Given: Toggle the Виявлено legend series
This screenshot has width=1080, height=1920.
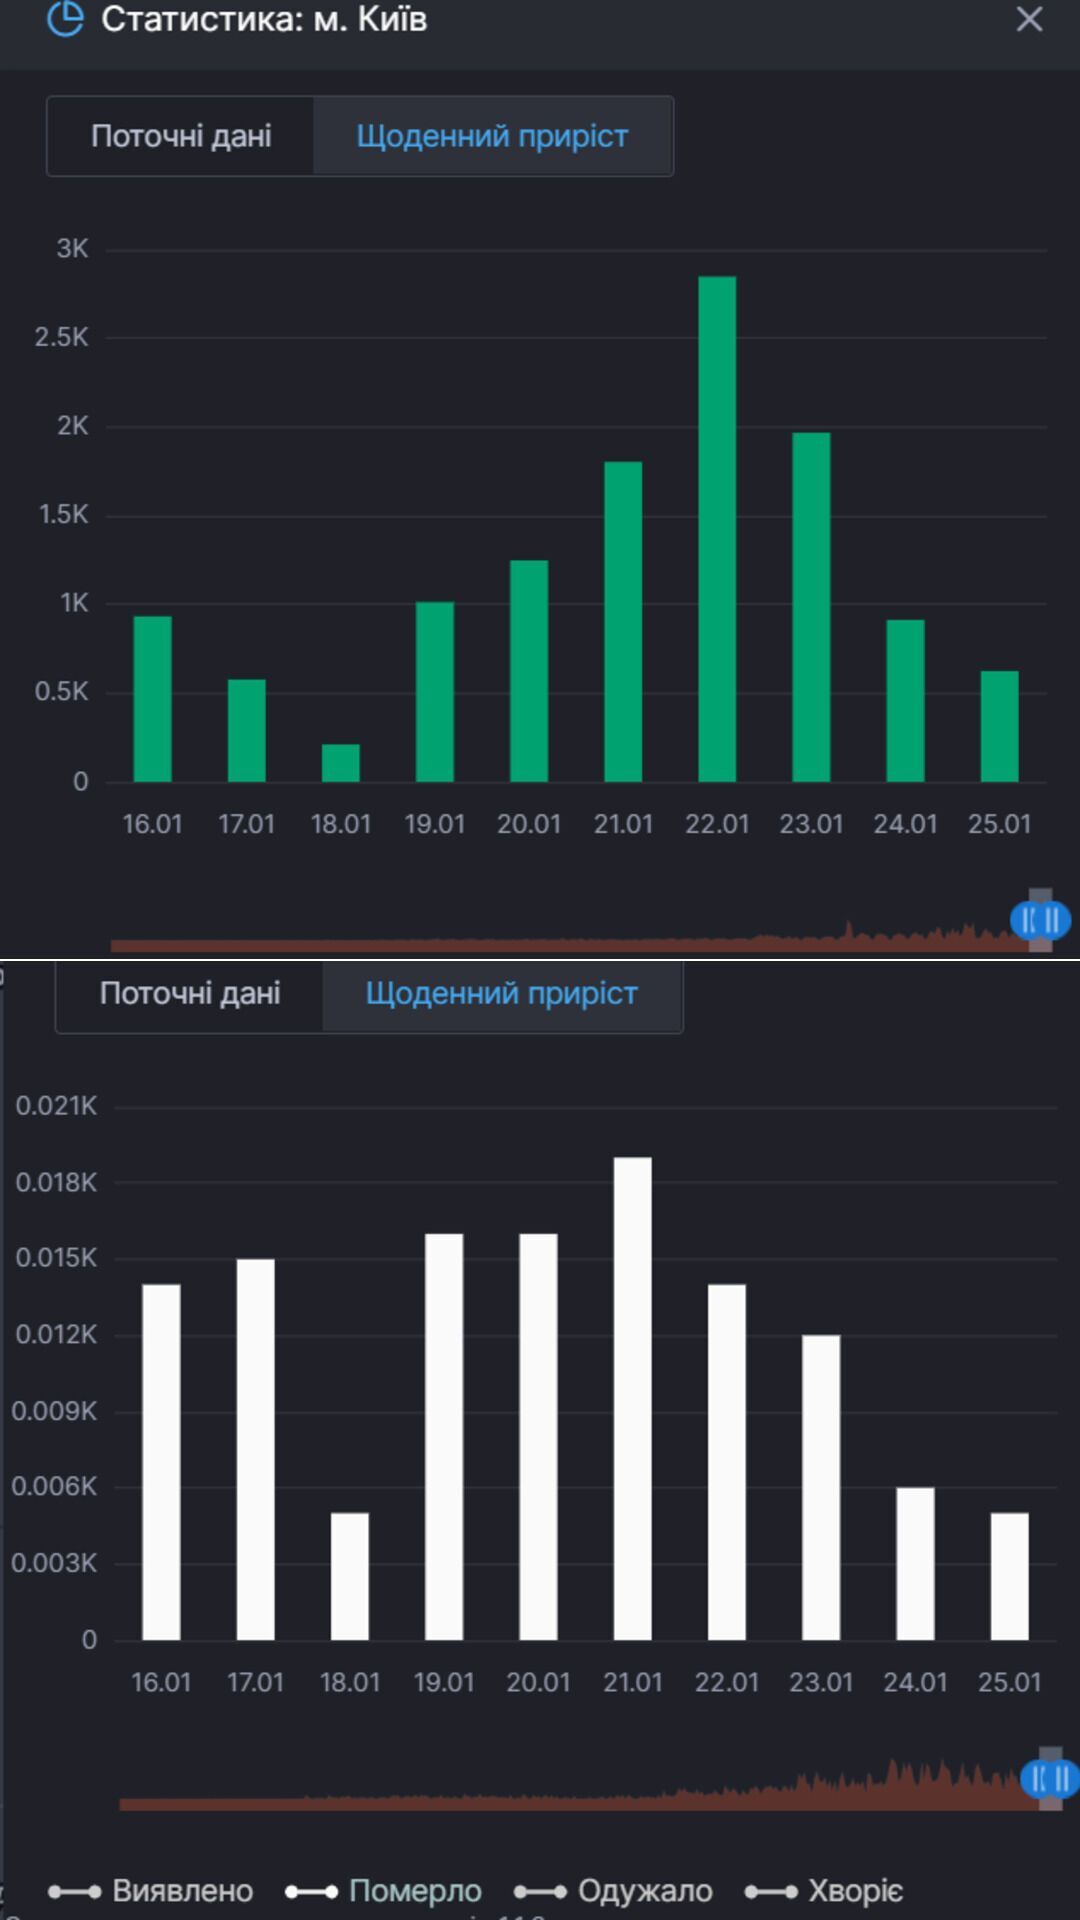Looking at the screenshot, I should (x=182, y=1890).
